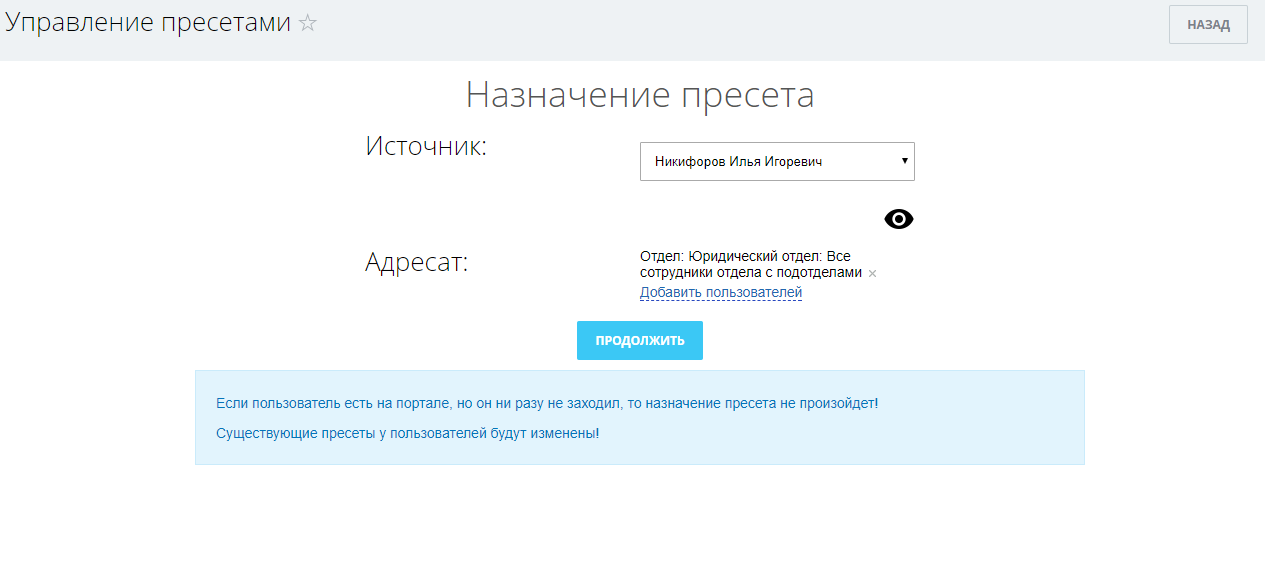Screen dimensions: 1265x563
Task: Click the arrow of the source select box
Action: click(904, 161)
